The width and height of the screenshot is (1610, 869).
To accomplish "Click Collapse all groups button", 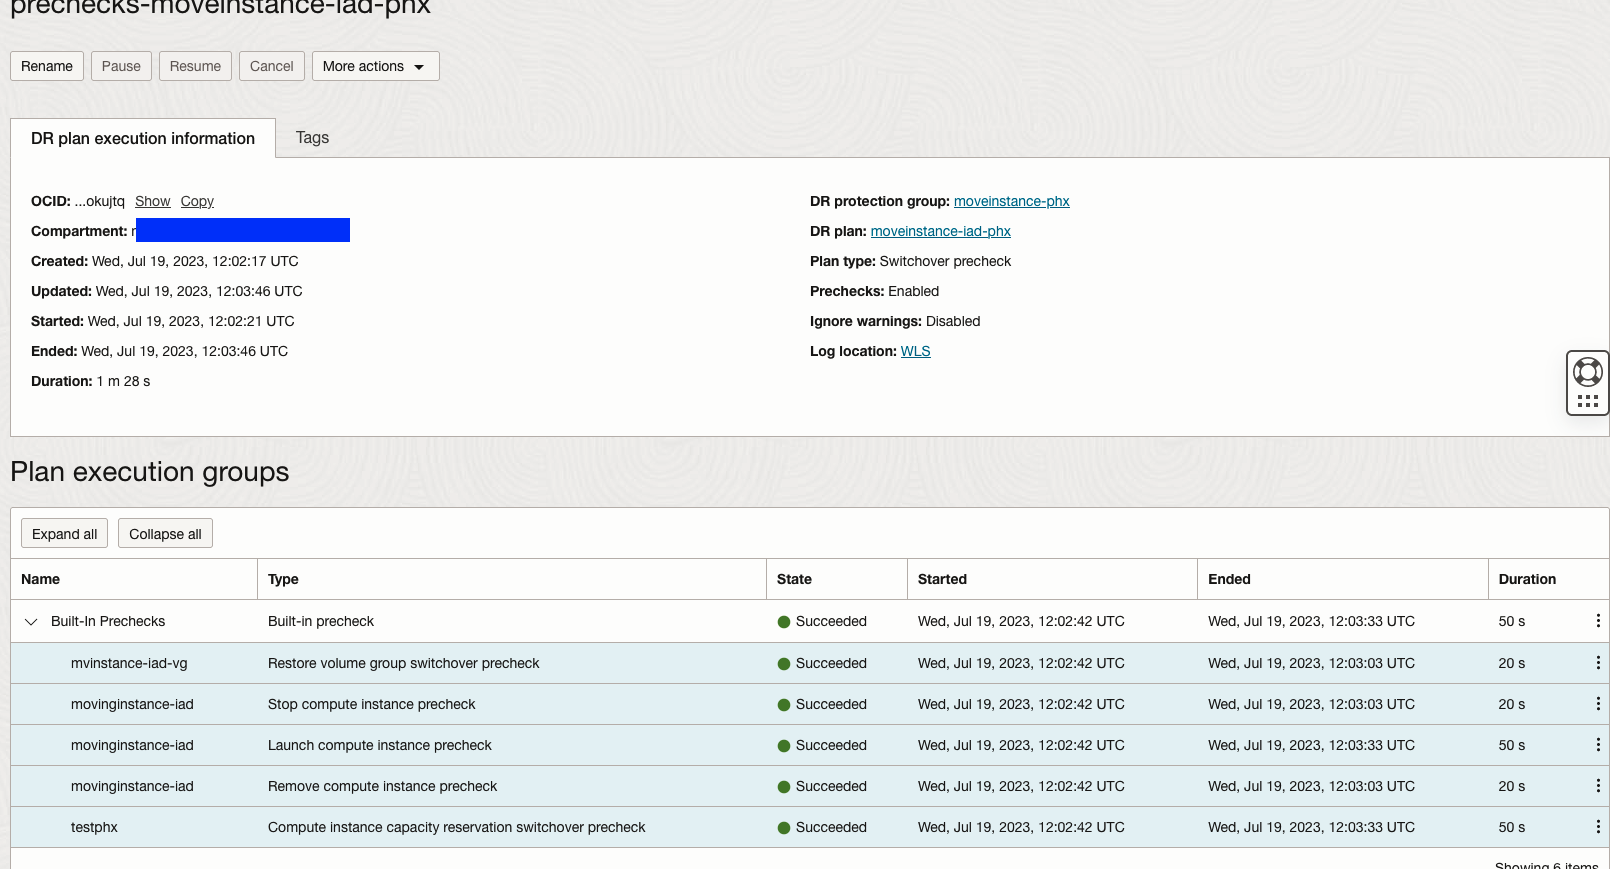I will coord(165,534).
